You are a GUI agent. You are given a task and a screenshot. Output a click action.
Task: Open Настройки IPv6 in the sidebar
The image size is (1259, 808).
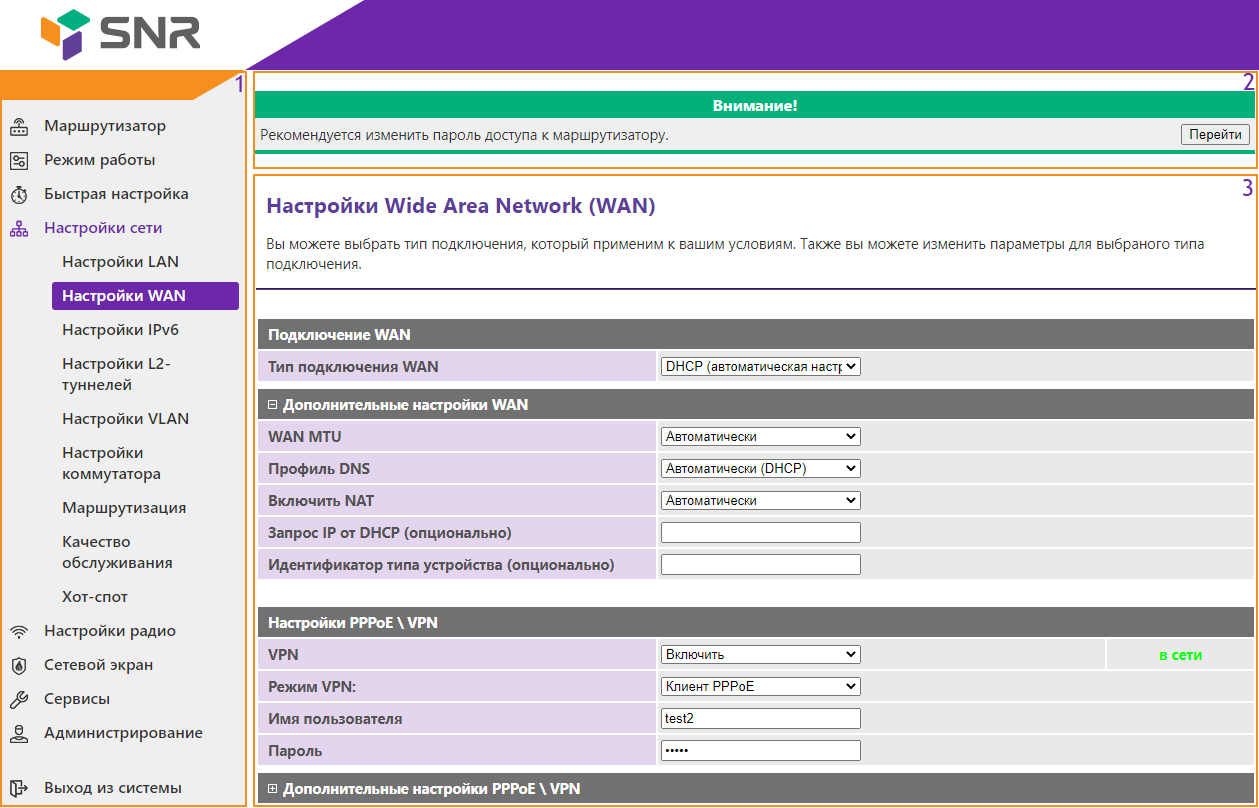(x=120, y=330)
